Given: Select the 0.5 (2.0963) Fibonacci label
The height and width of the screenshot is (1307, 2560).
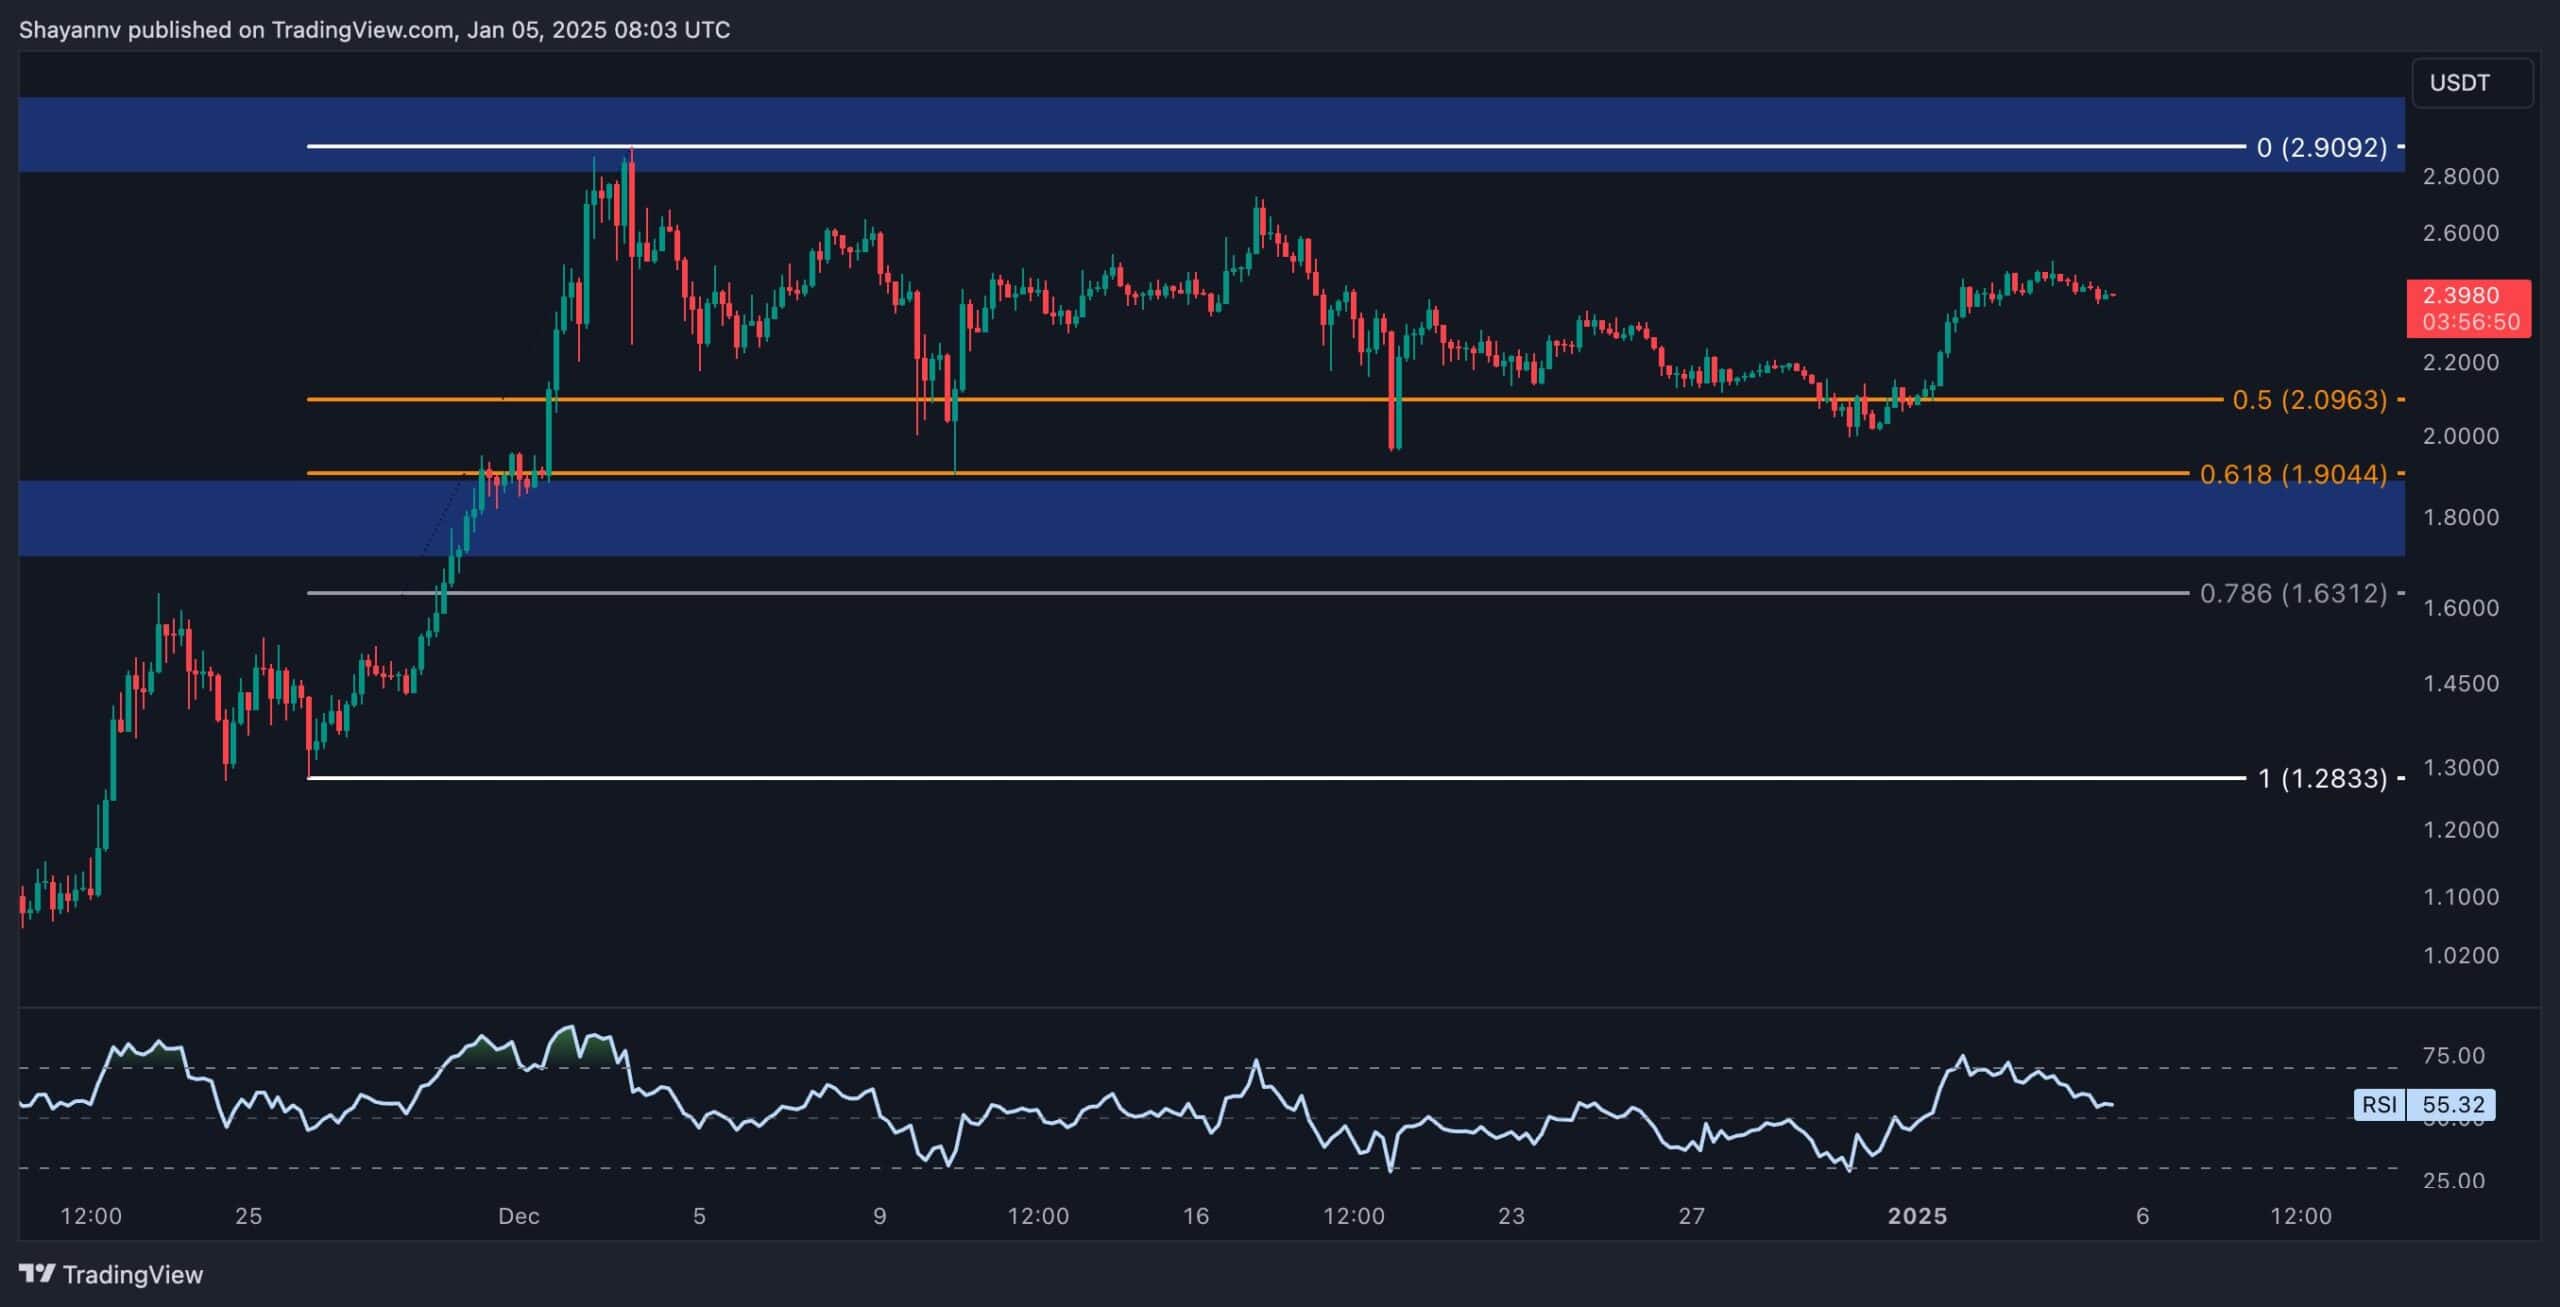Looking at the screenshot, I should pyautogui.click(x=2310, y=400).
